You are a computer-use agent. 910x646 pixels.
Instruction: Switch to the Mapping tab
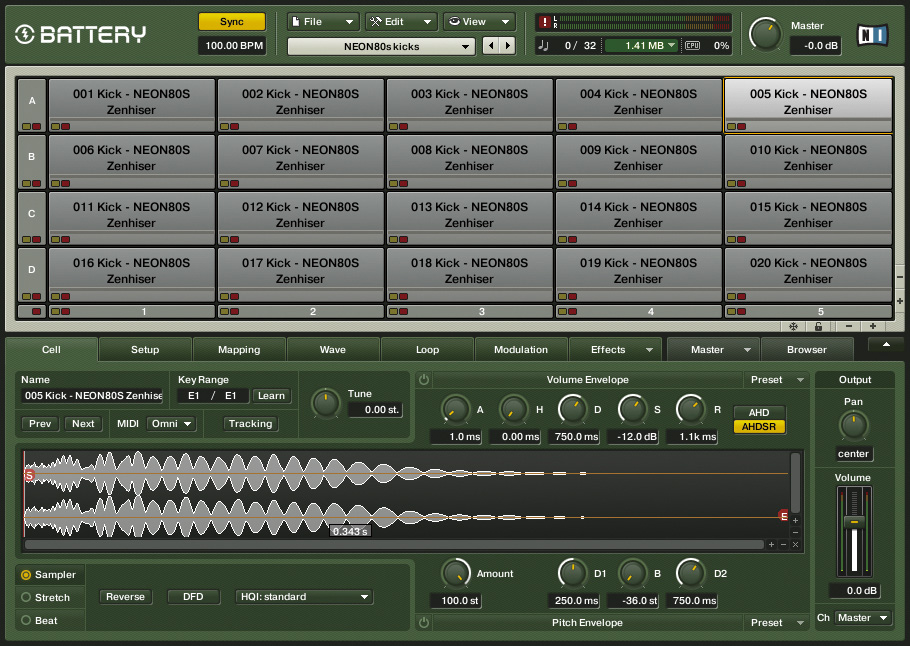239,349
